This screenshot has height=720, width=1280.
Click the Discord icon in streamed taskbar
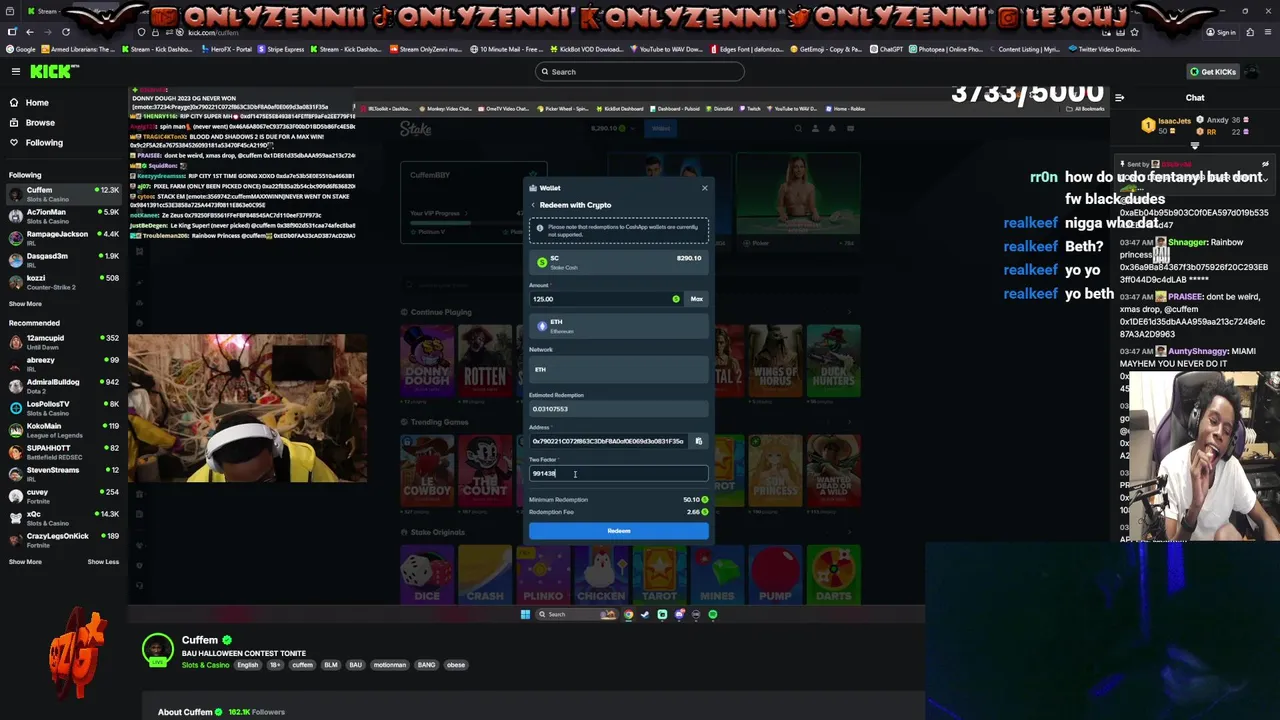pyautogui.click(x=679, y=614)
